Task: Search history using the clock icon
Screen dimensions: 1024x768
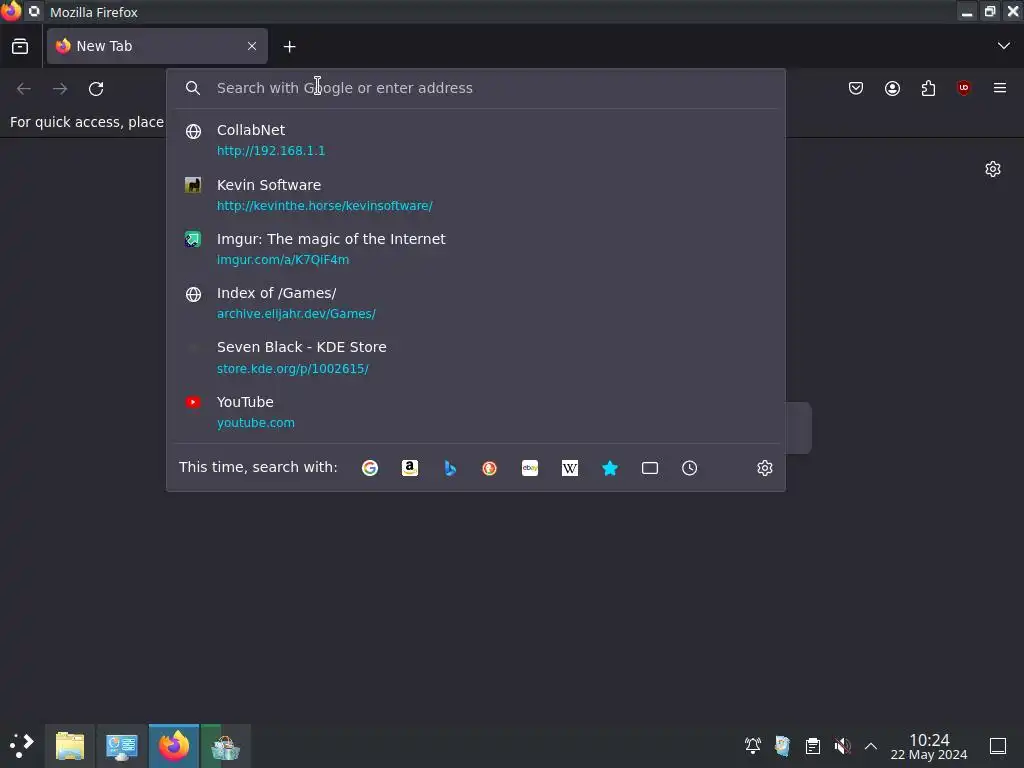Action: tap(690, 468)
